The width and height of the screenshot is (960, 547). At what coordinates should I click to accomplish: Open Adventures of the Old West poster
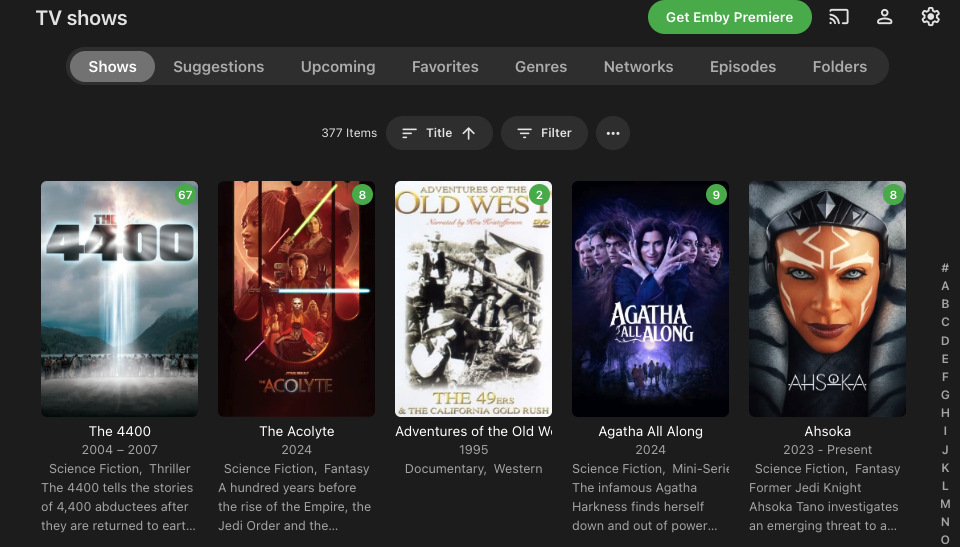click(473, 299)
